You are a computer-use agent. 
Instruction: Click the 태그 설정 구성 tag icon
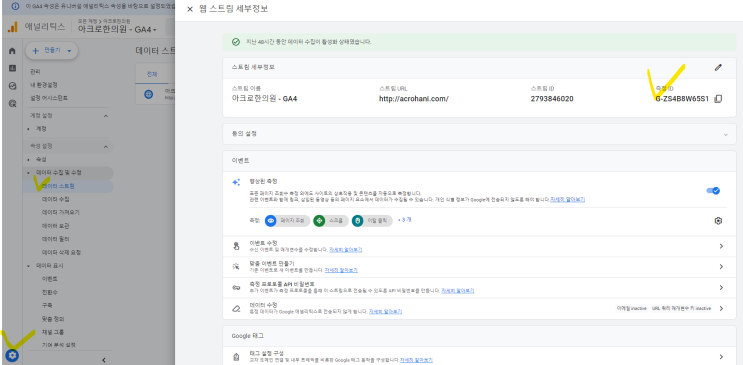(x=236, y=357)
